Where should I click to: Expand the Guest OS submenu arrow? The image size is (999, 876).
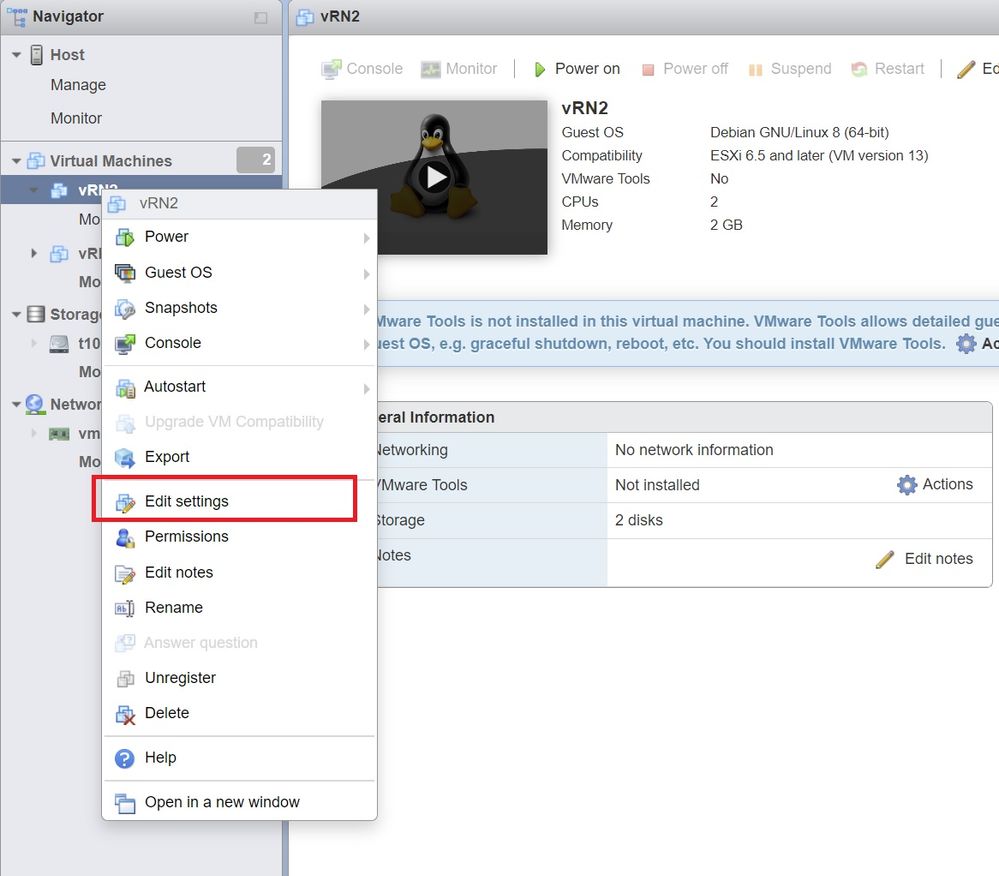tap(366, 273)
